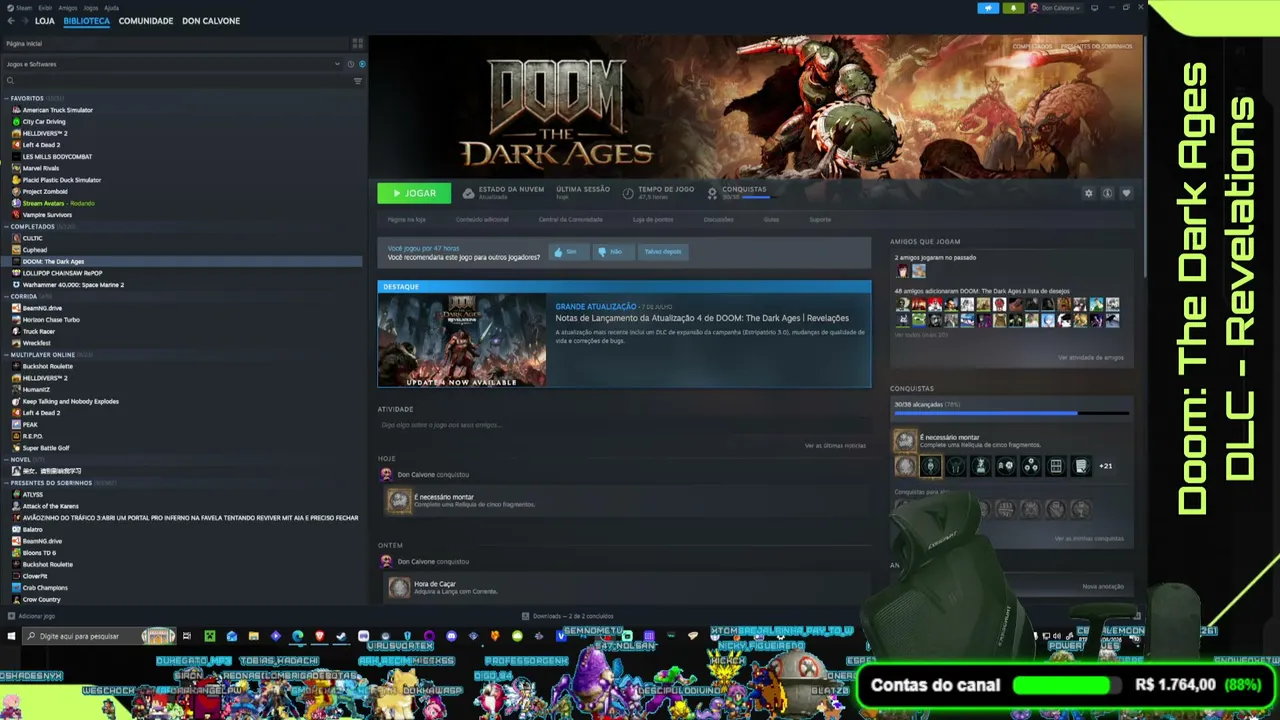Open the advanced filters icon beside search
Screen dimensions: 1280x720
358,81
